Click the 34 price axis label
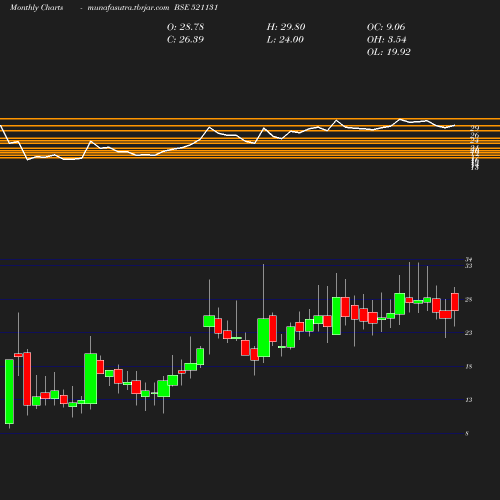Image resolution: width=500 pixels, height=500 pixels. 469,259
